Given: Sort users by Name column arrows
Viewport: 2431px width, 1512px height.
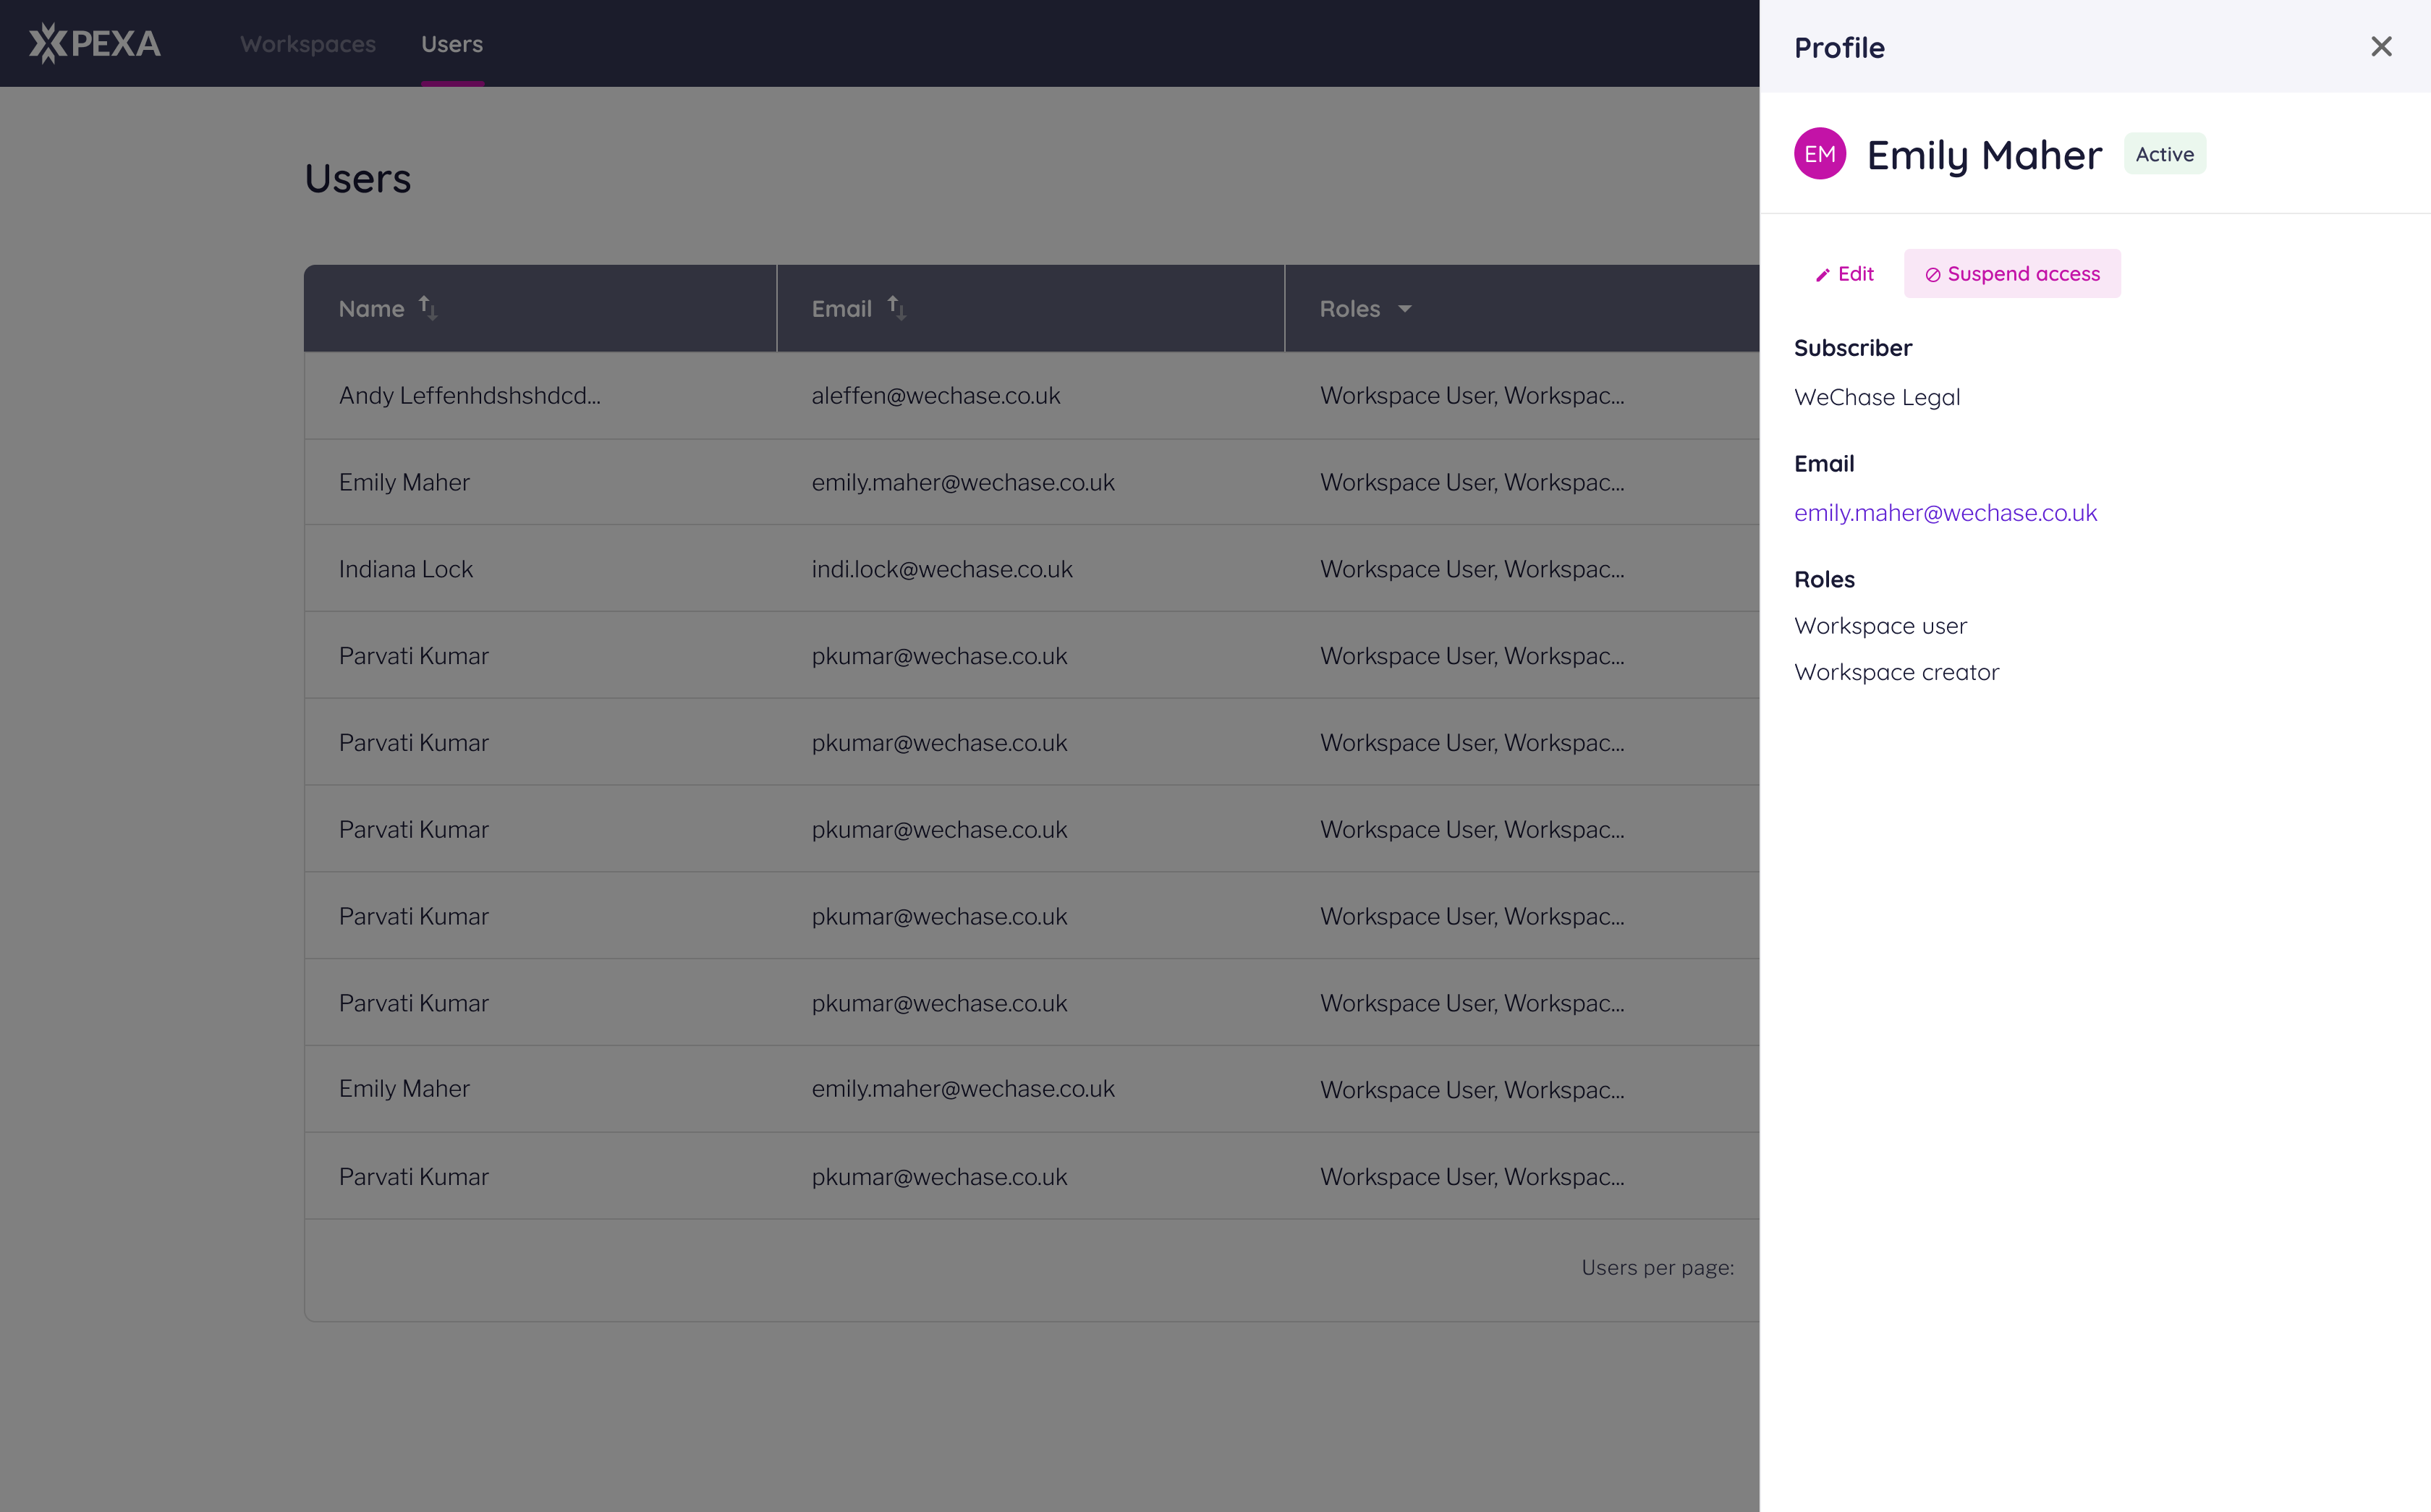Looking at the screenshot, I should (428, 308).
